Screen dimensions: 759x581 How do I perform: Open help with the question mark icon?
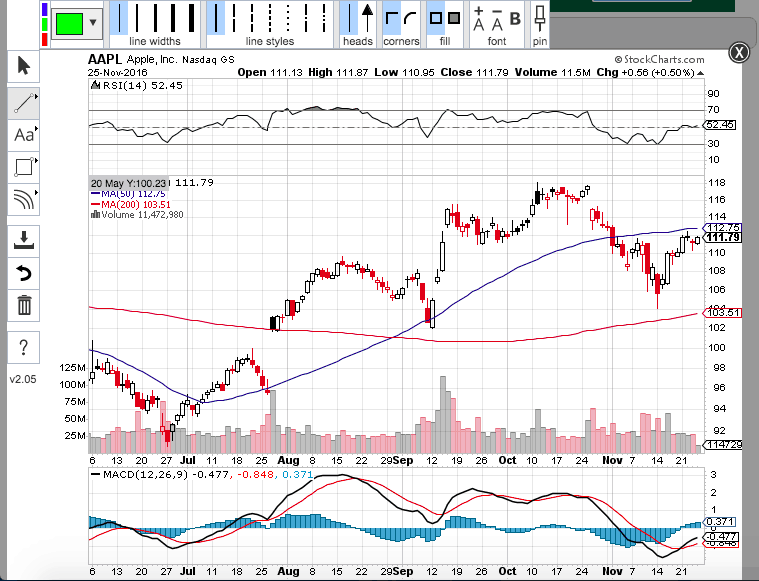click(x=23, y=348)
